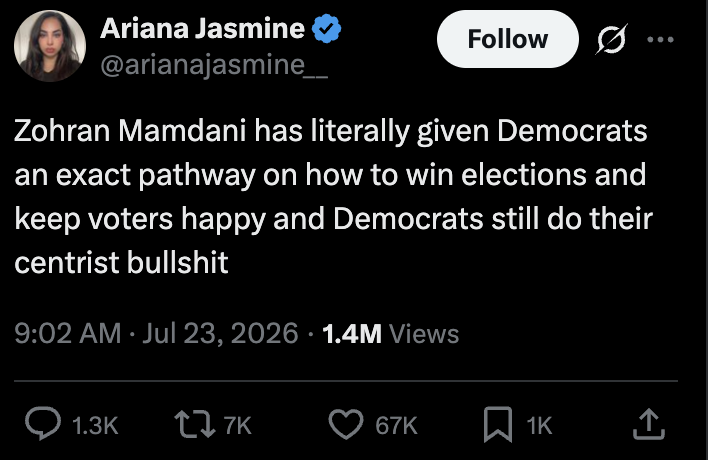The height and width of the screenshot is (460, 708).
Task: Click the repost arrows icon
Action: pyautogui.click(x=195, y=424)
